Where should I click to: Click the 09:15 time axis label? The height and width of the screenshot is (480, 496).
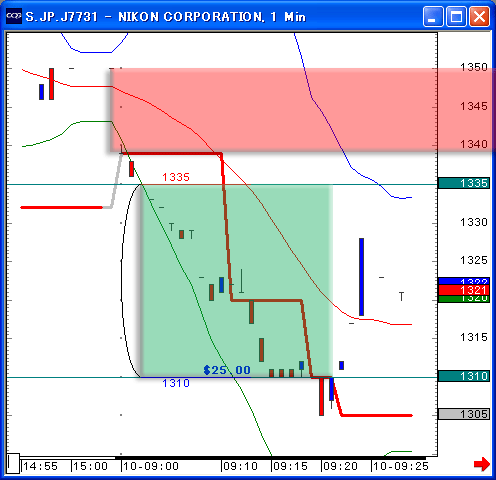290,466
